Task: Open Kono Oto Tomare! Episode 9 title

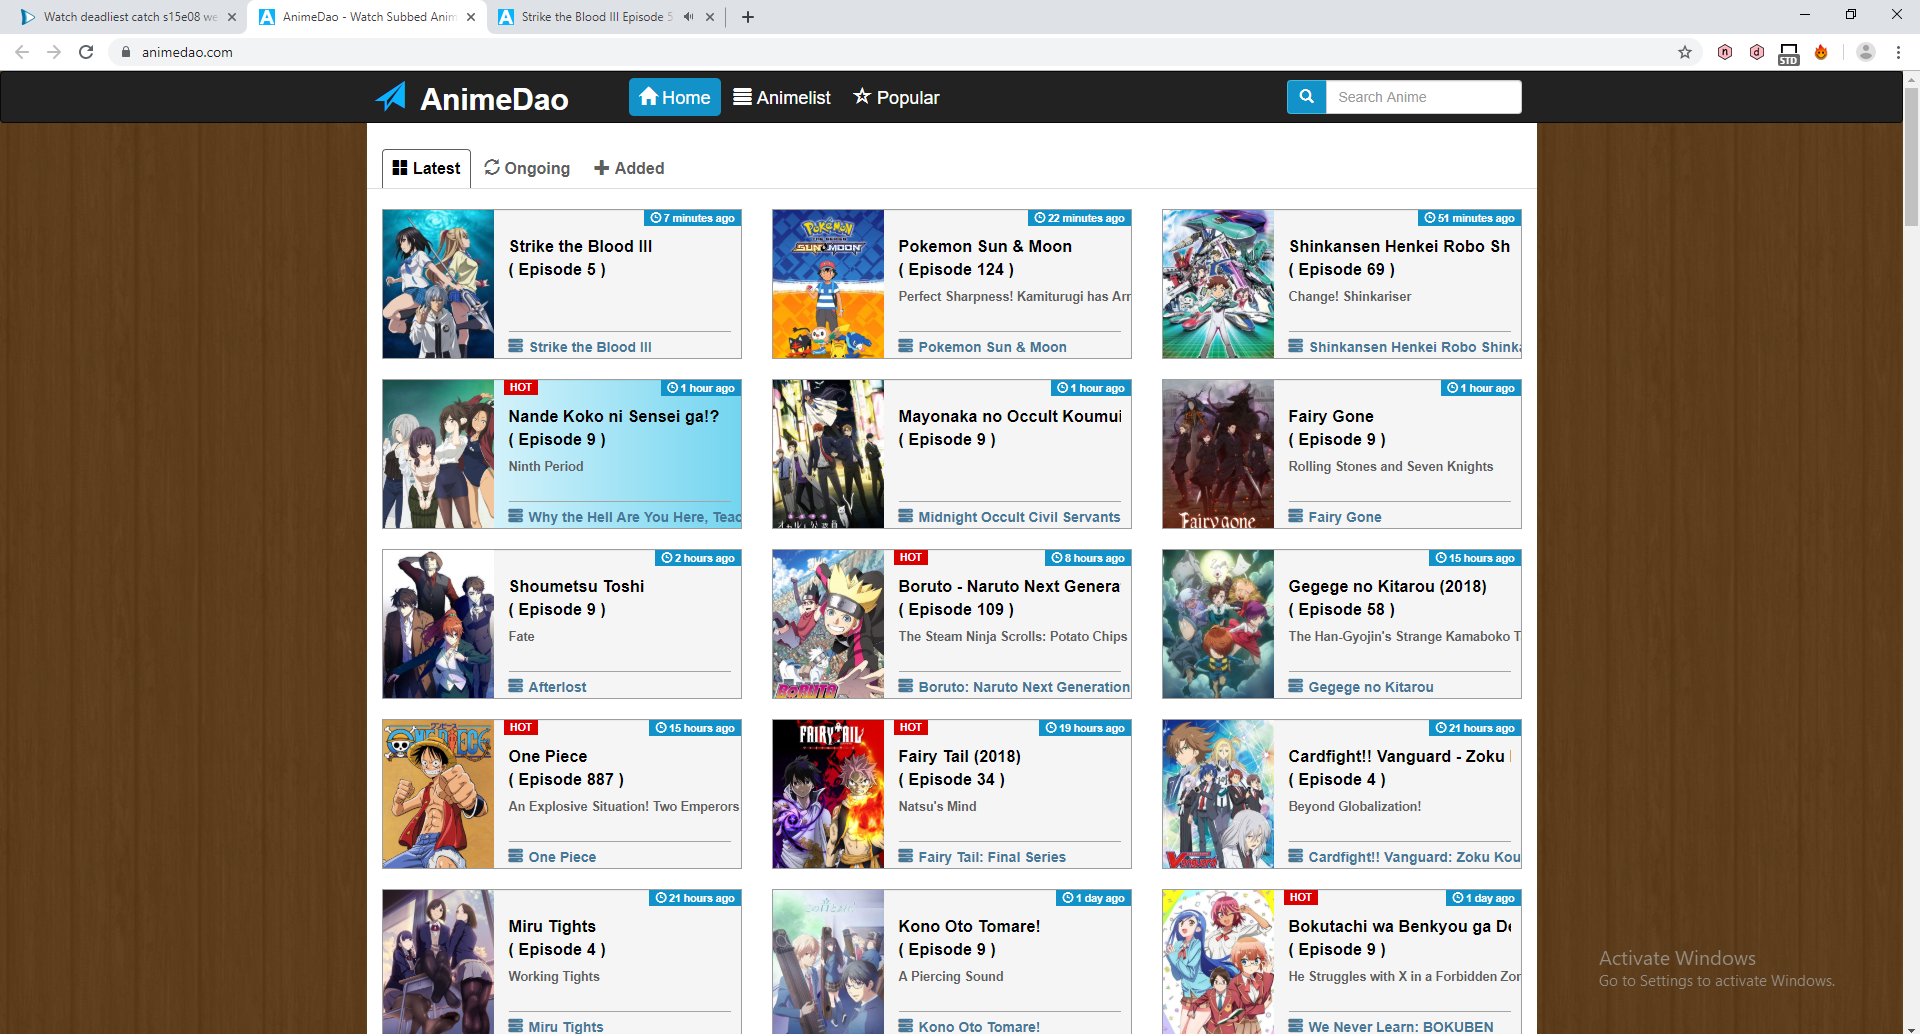Action: point(969,937)
